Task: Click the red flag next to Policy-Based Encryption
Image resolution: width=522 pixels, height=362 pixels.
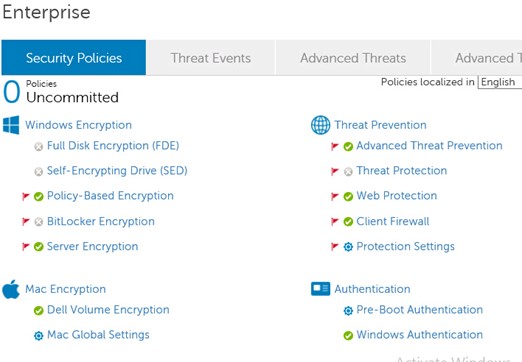Action: point(26,196)
